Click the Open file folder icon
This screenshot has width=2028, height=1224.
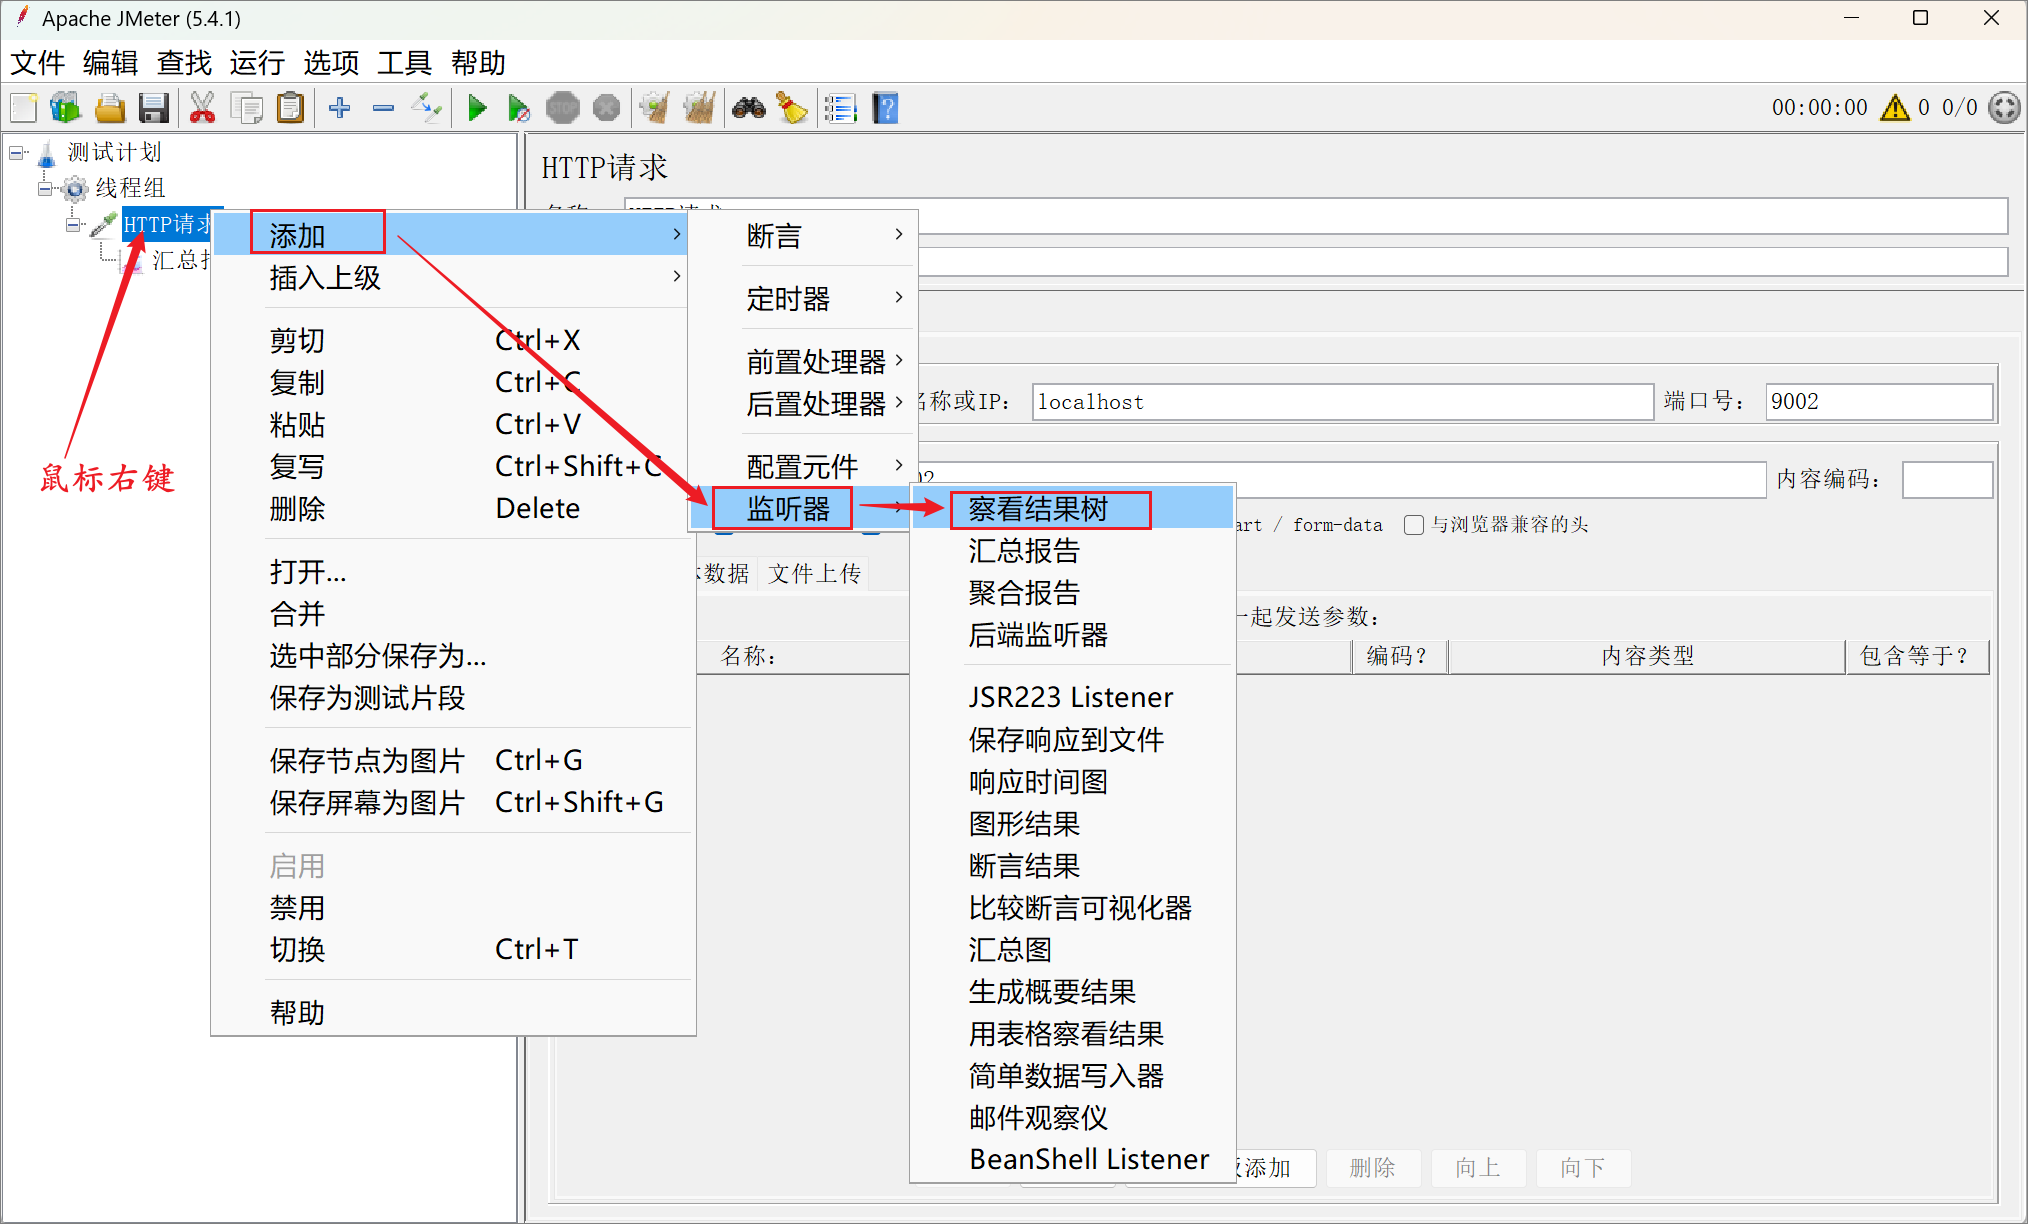point(110,107)
